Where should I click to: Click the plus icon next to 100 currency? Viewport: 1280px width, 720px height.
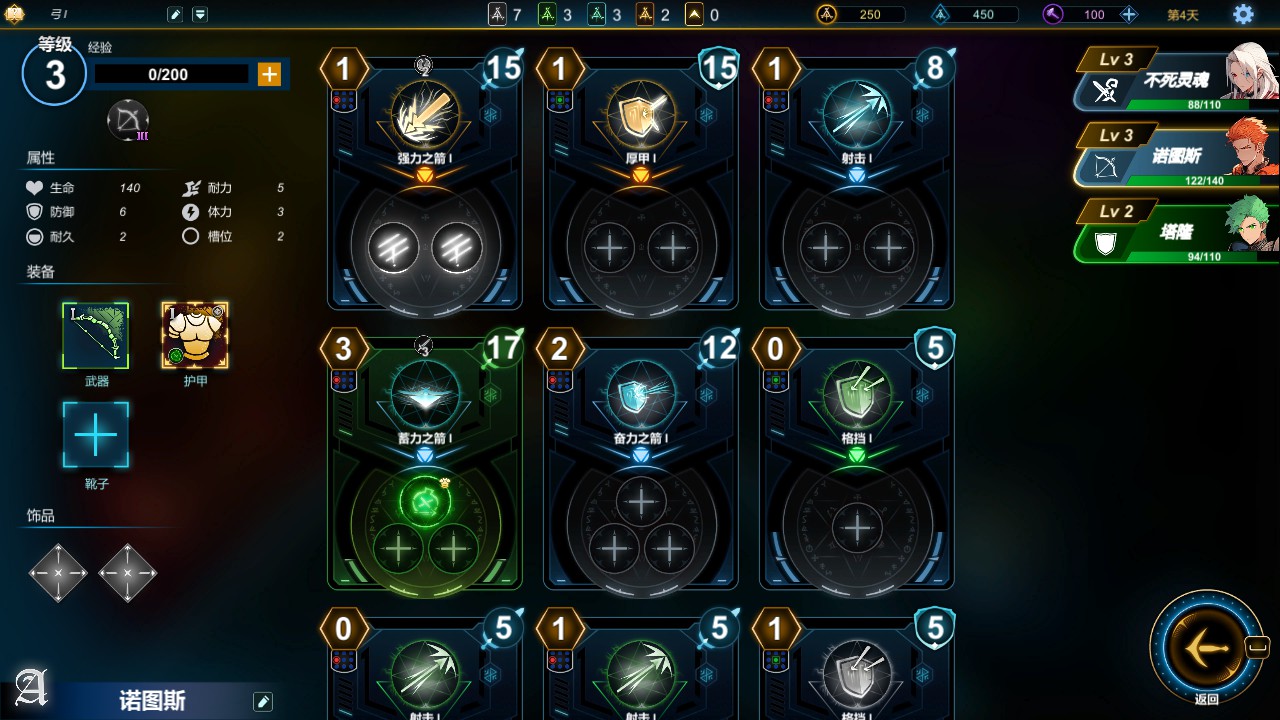click(x=1129, y=14)
